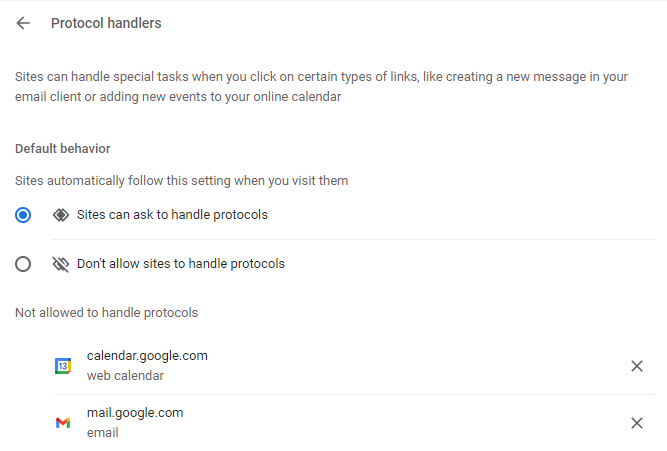
Task: Remove mail.google.com from the blocked list
Action: click(637, 423)
